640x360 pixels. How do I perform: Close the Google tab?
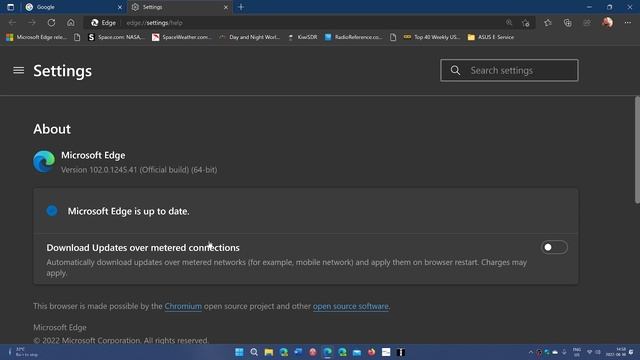[x=120, y=7]
